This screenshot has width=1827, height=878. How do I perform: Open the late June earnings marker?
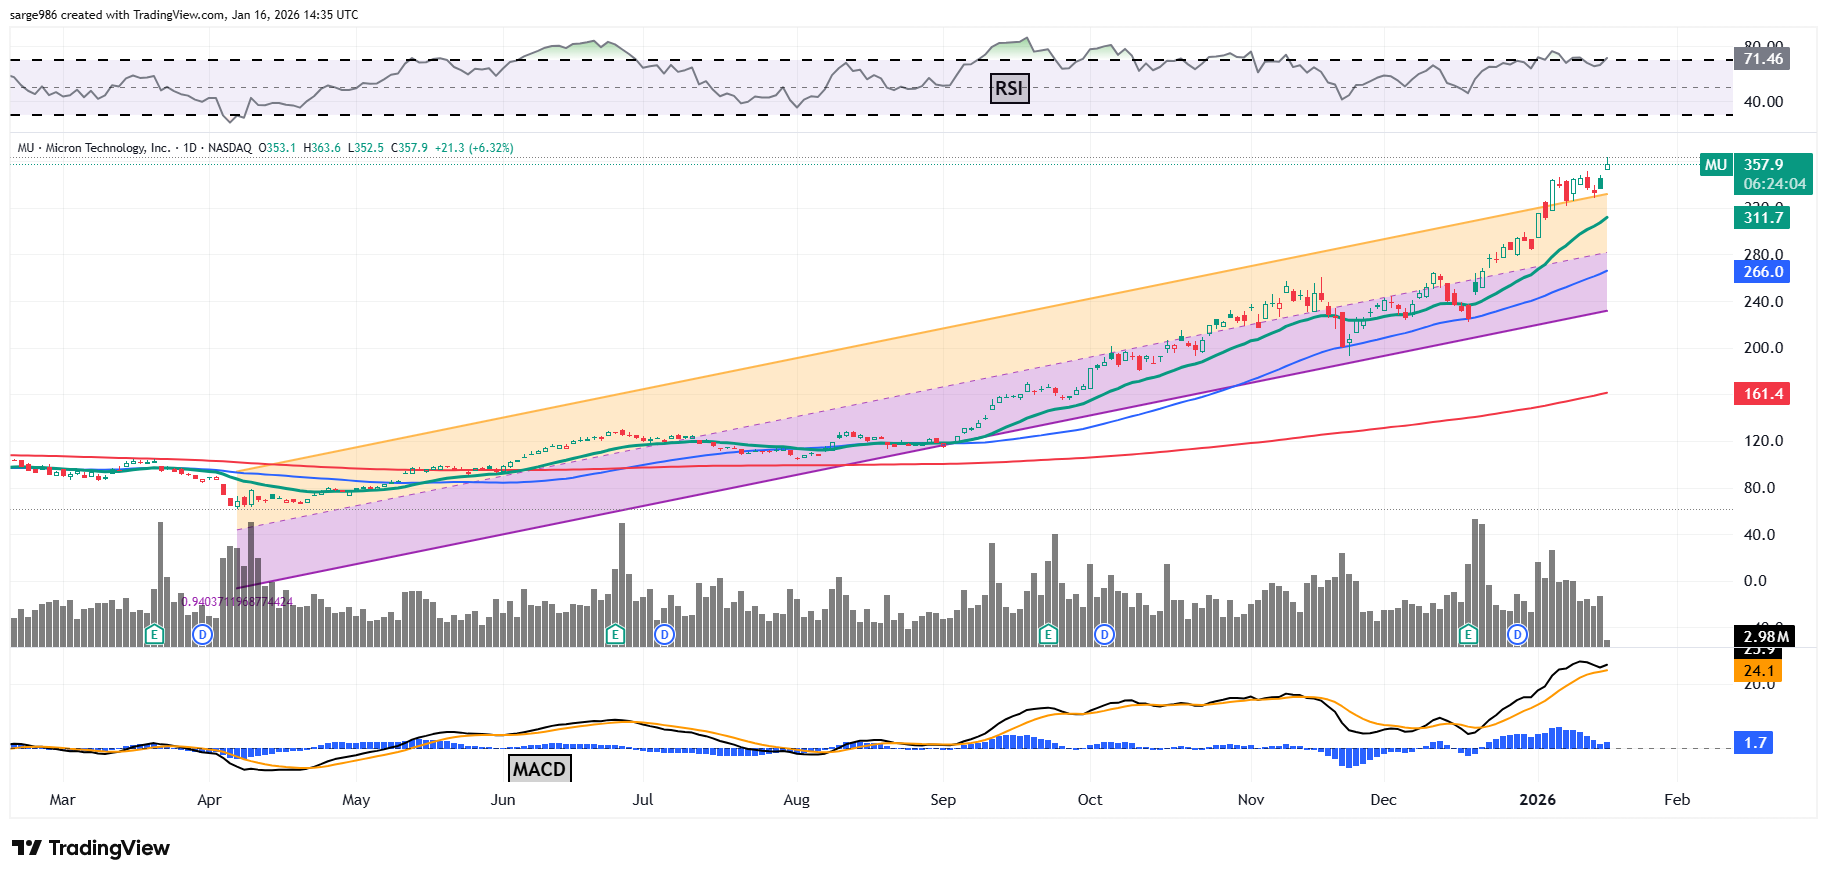[615, 634]
